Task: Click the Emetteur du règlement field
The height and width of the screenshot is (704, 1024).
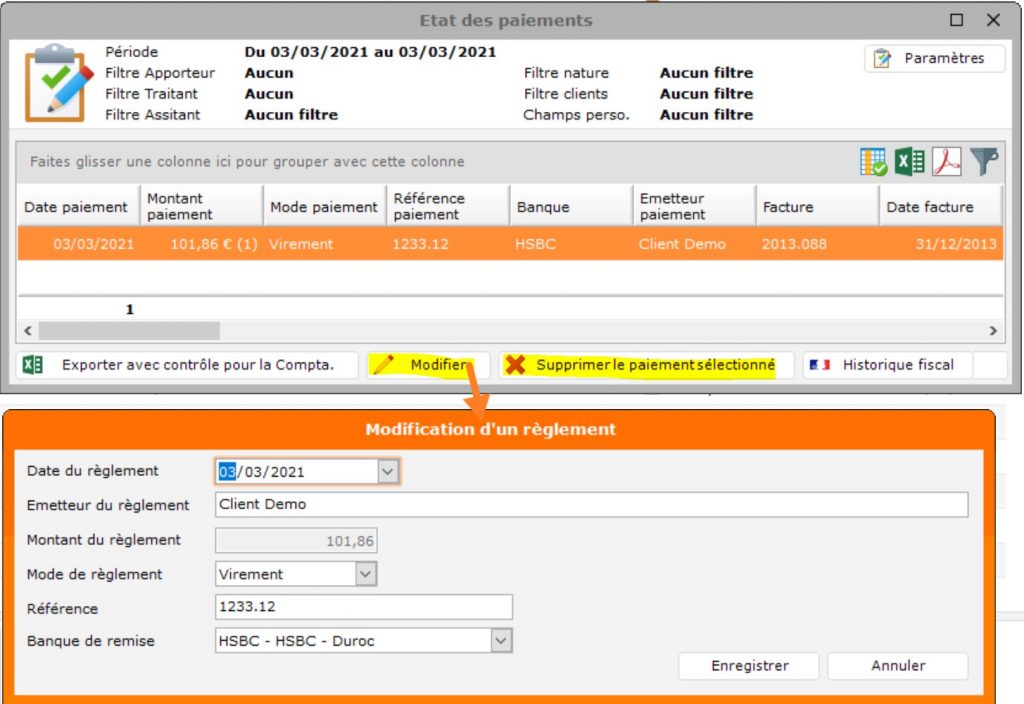Action: tap(591, 504)
